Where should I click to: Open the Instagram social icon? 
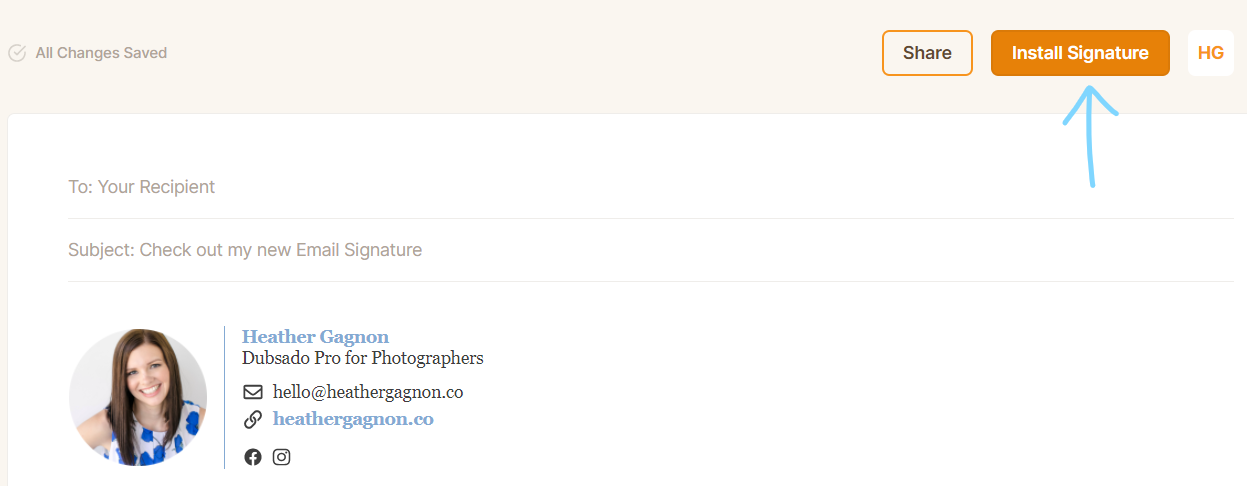click(282, 457)
